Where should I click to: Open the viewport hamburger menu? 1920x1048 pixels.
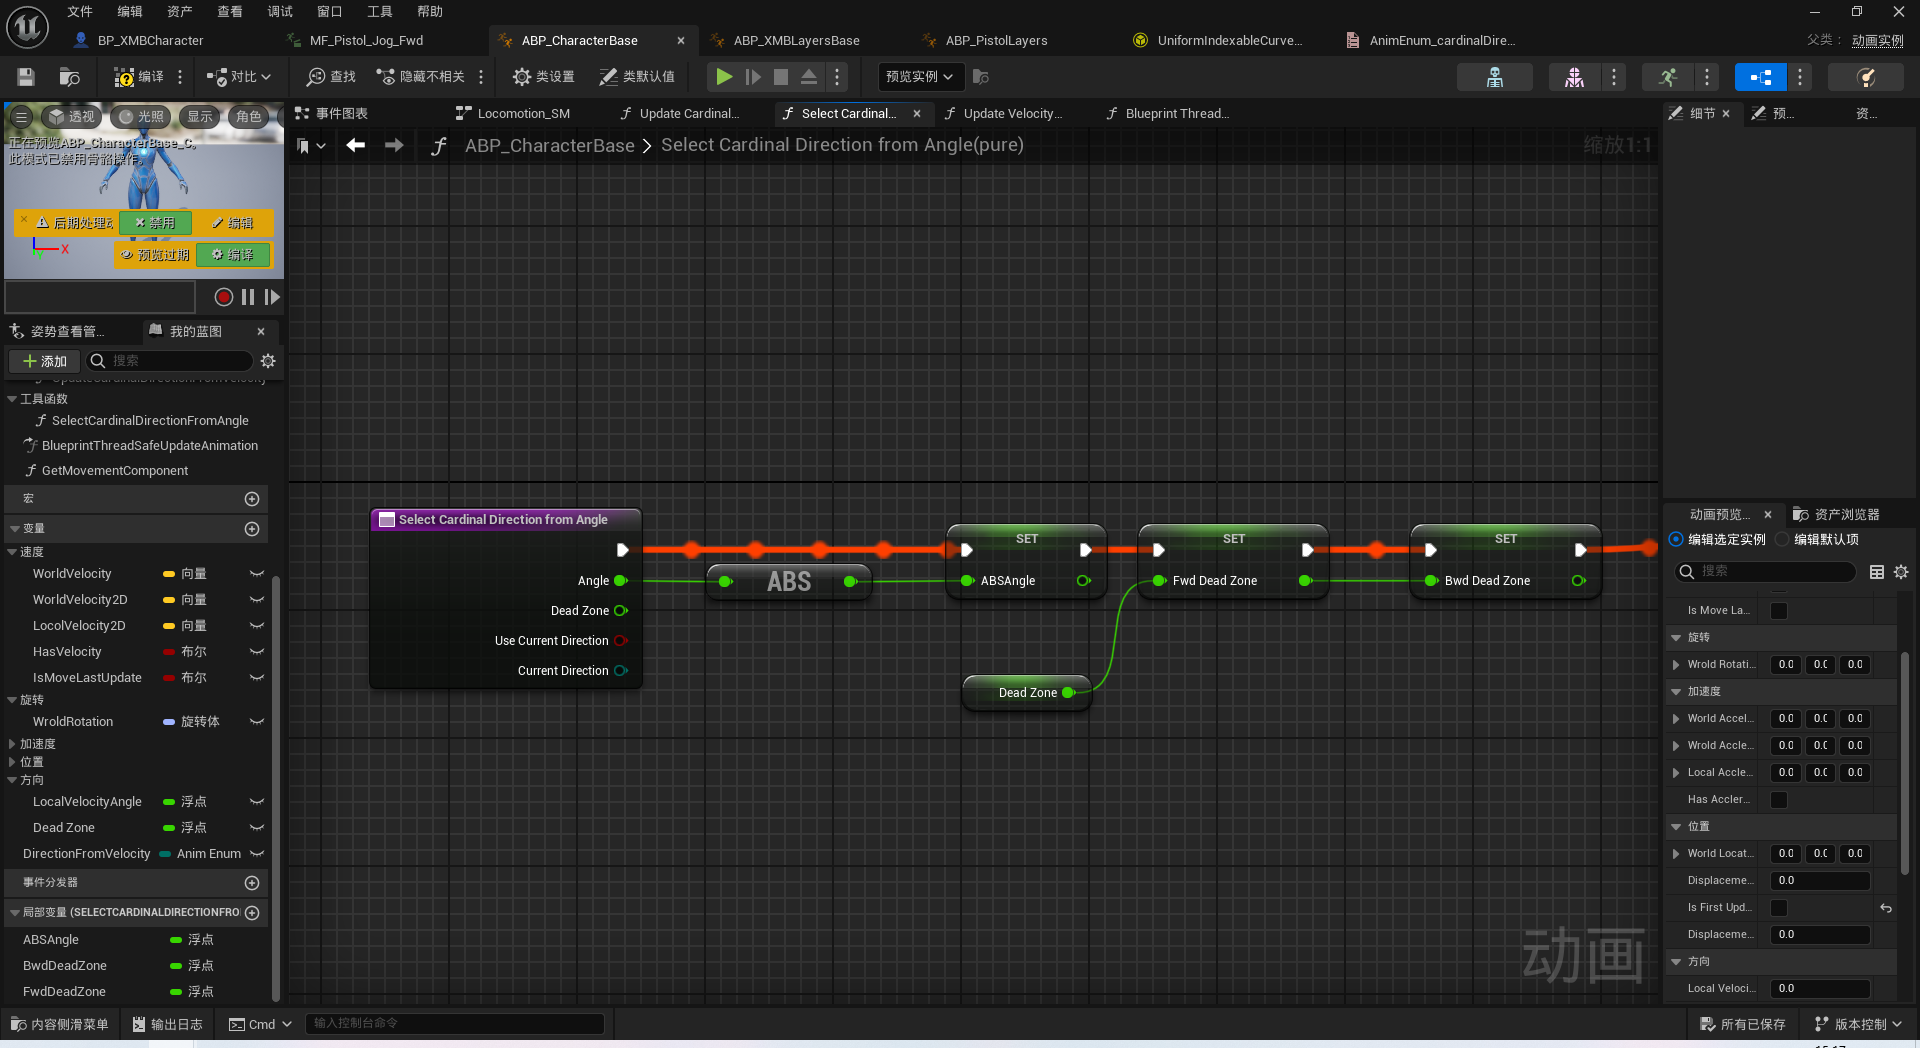[21, 117]
